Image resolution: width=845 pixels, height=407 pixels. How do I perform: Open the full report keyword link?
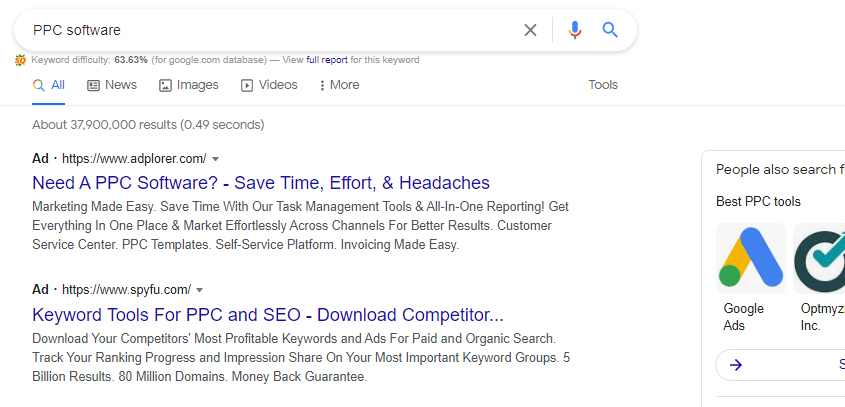327,60
